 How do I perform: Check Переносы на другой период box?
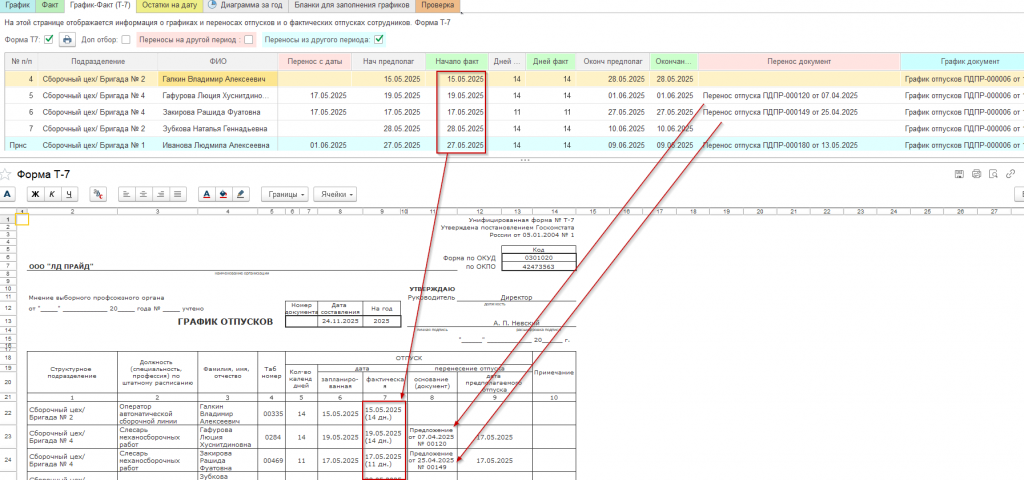(248, 40)
